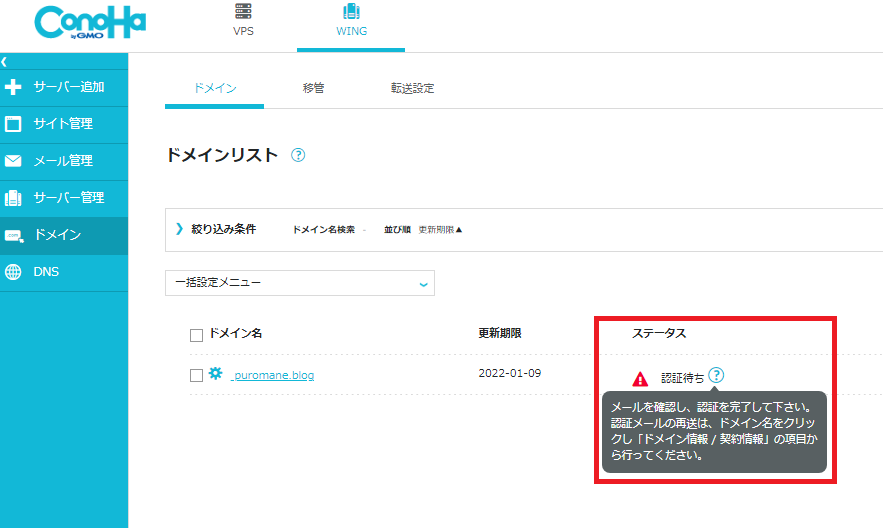Click the plus icon for サーバー追加
The image size is (883, 528).
(12, 87)
